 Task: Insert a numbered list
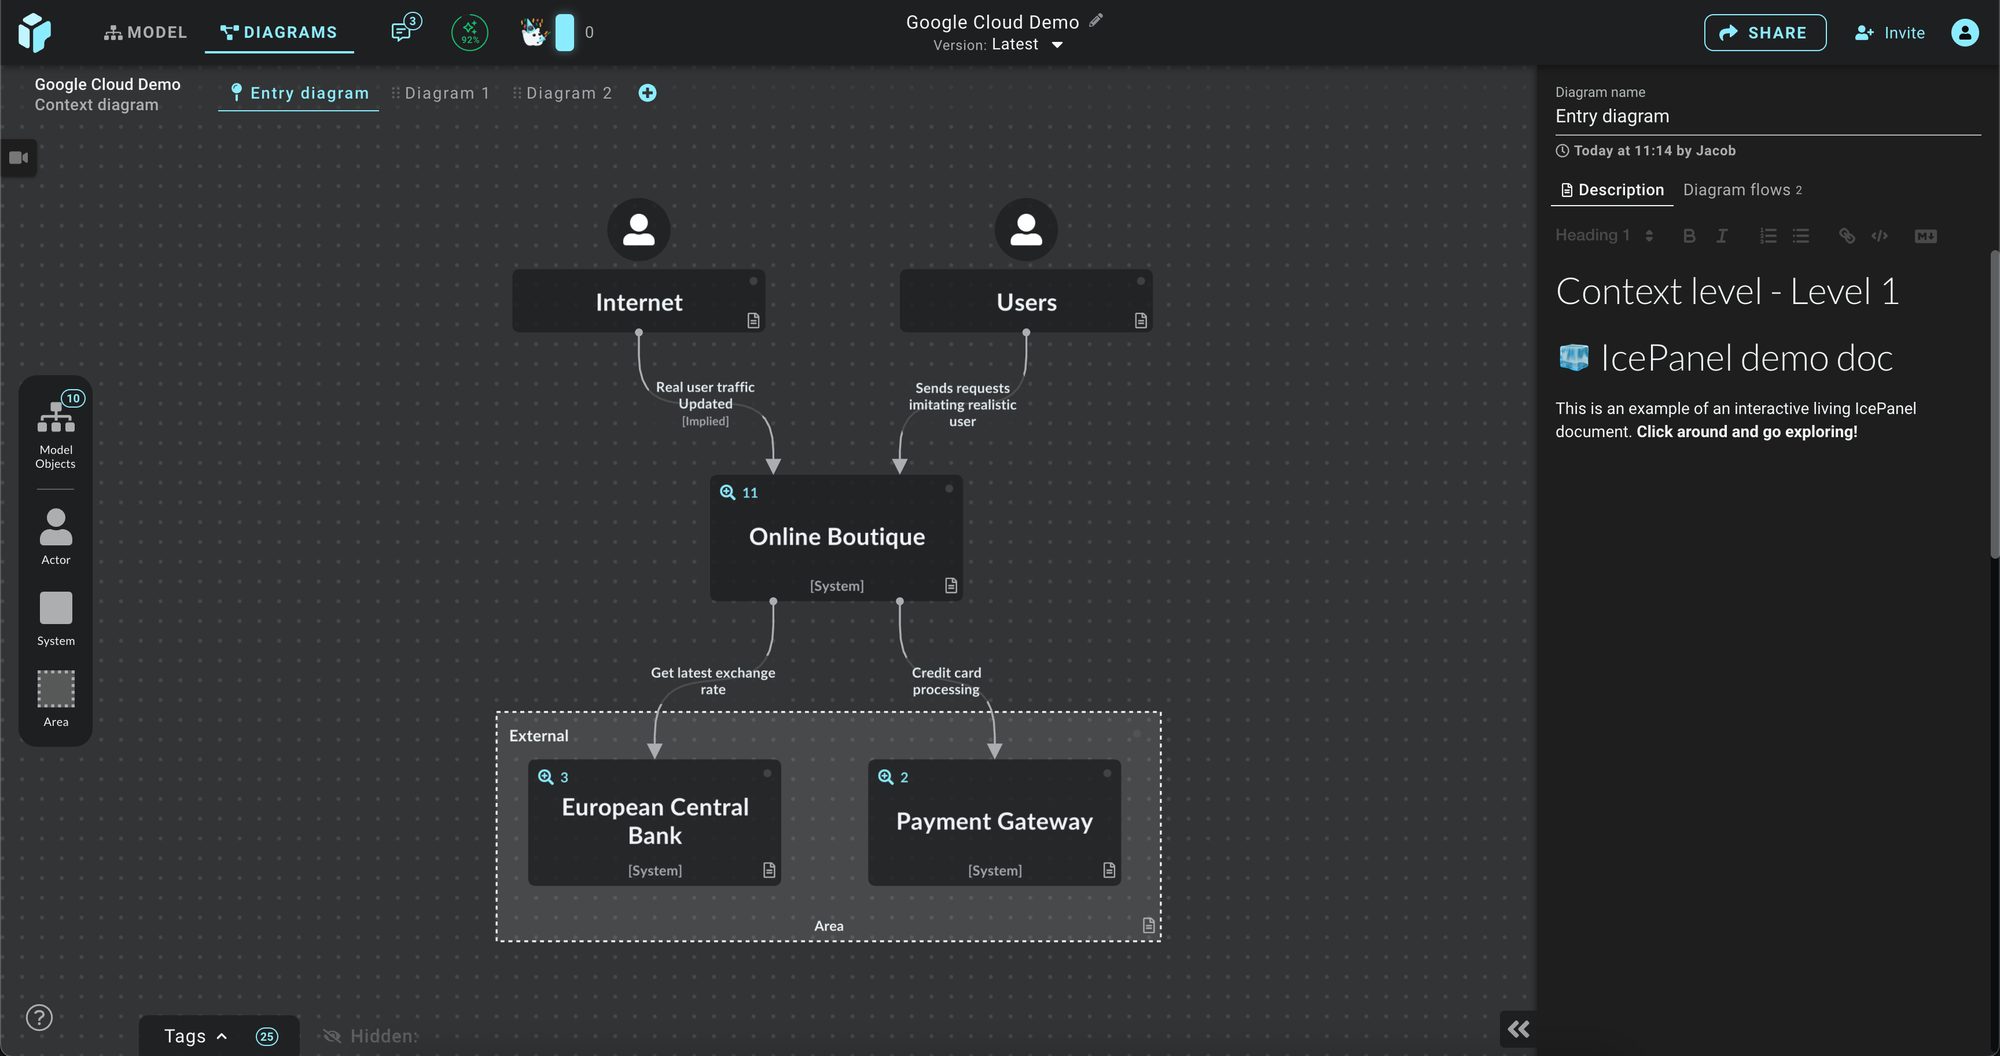1768,236
